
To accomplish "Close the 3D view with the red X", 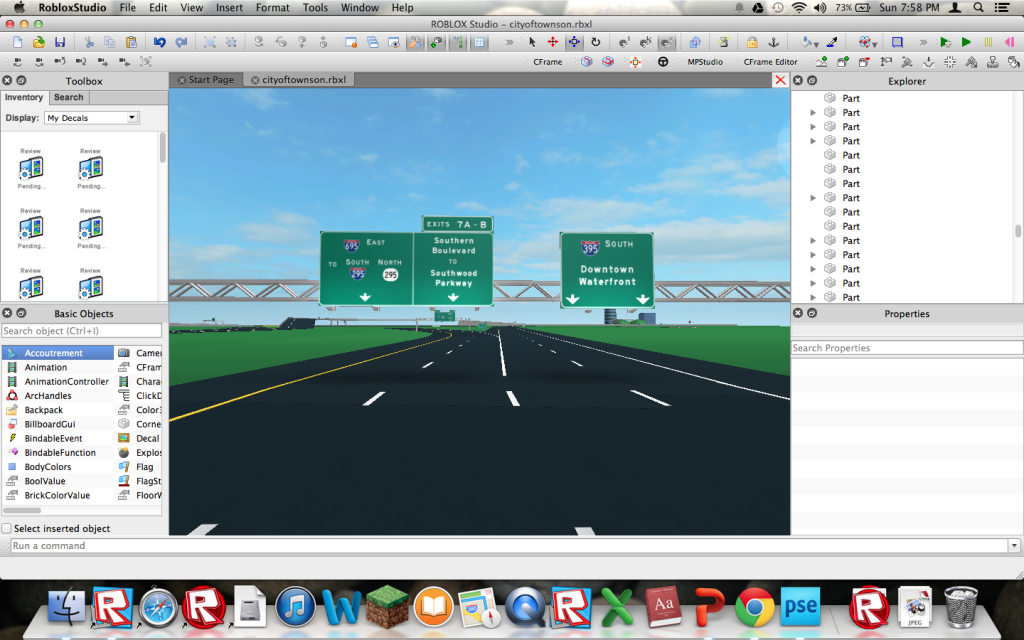I will click(x=780, y=80).
